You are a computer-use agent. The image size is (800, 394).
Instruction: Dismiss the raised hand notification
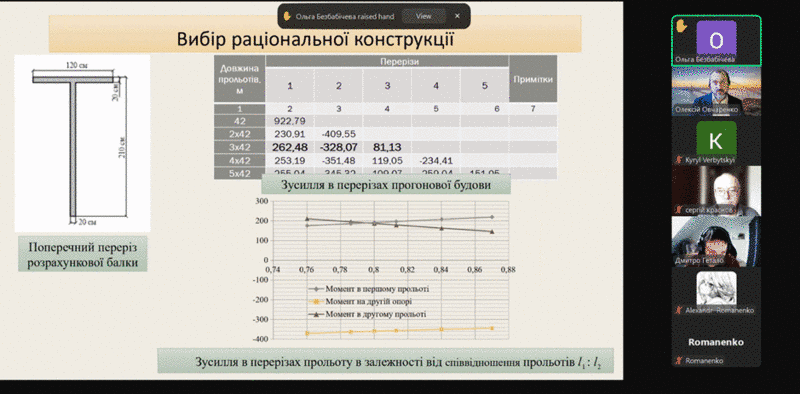(x=457, y=16)
